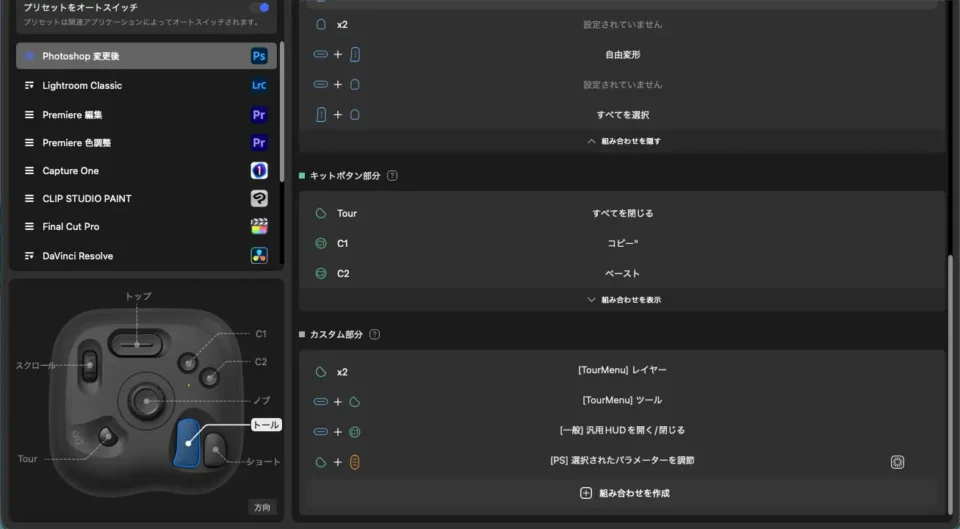Open settings gear for [PS] 選択されたパラメーターを調整
Image resolution: width=960 pixels, height=529 pixels.
pyautogui.click(x=897, y=462)
